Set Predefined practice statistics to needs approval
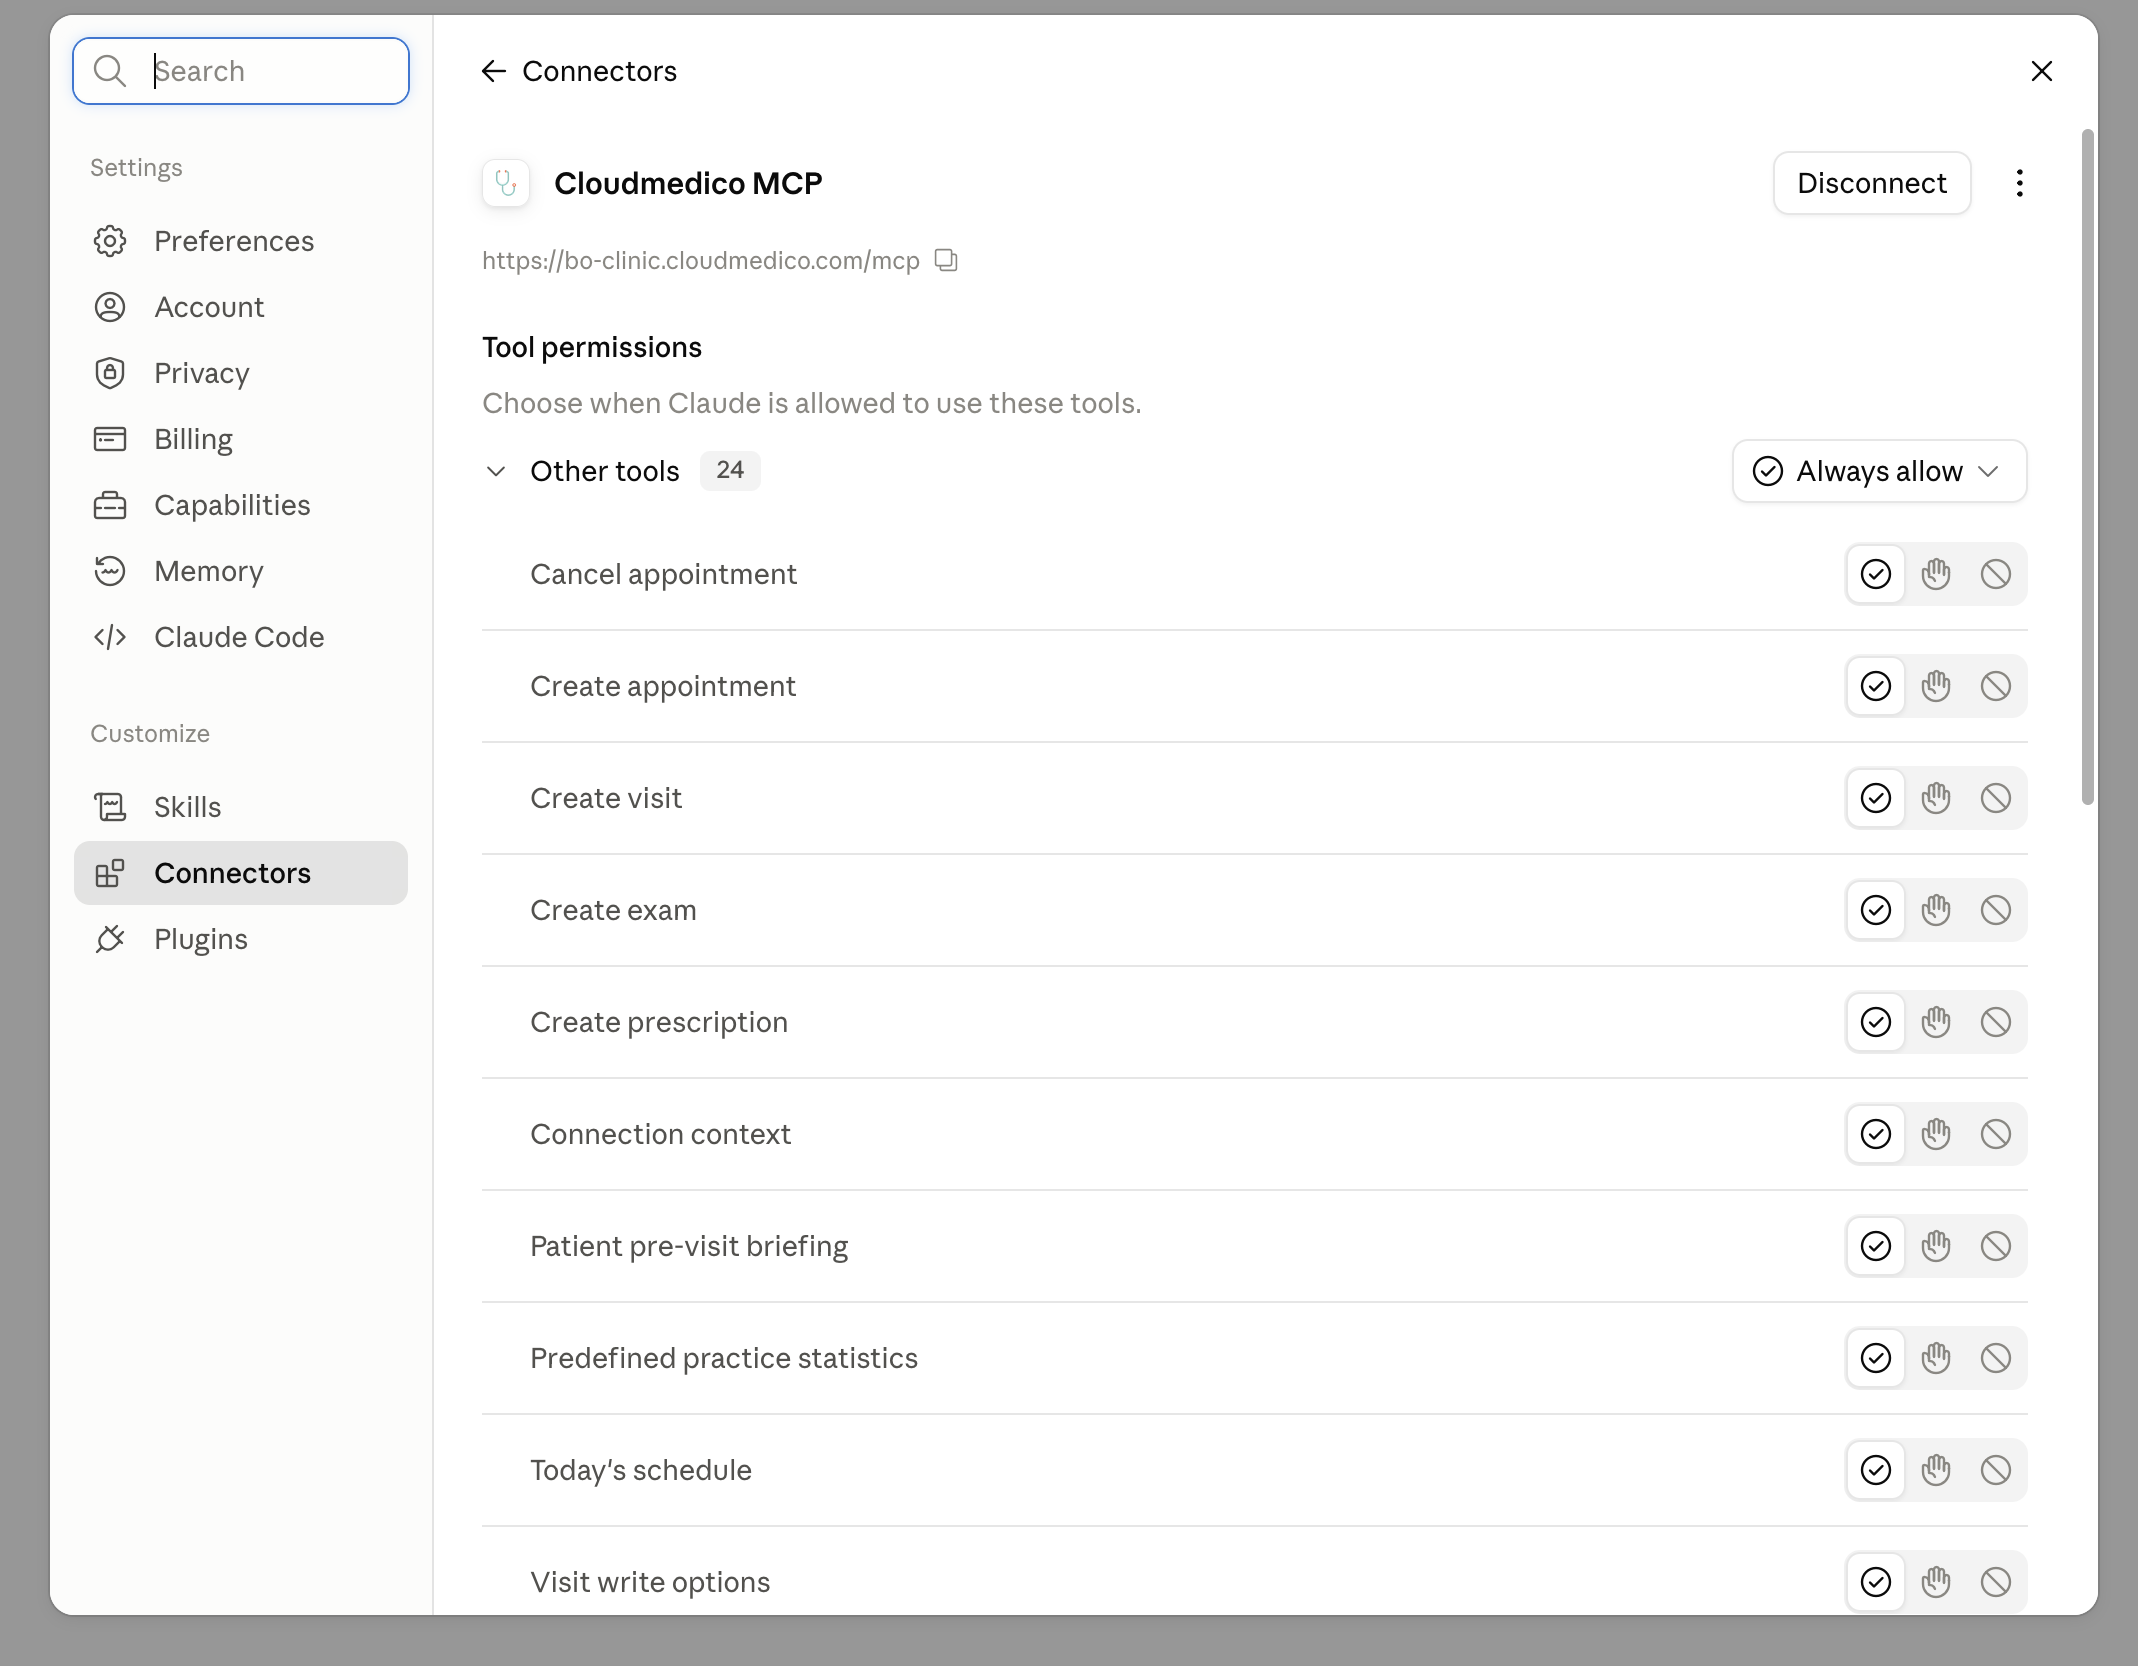The height and width of the screenshot is (1666, 2138). [1936, 1358]
